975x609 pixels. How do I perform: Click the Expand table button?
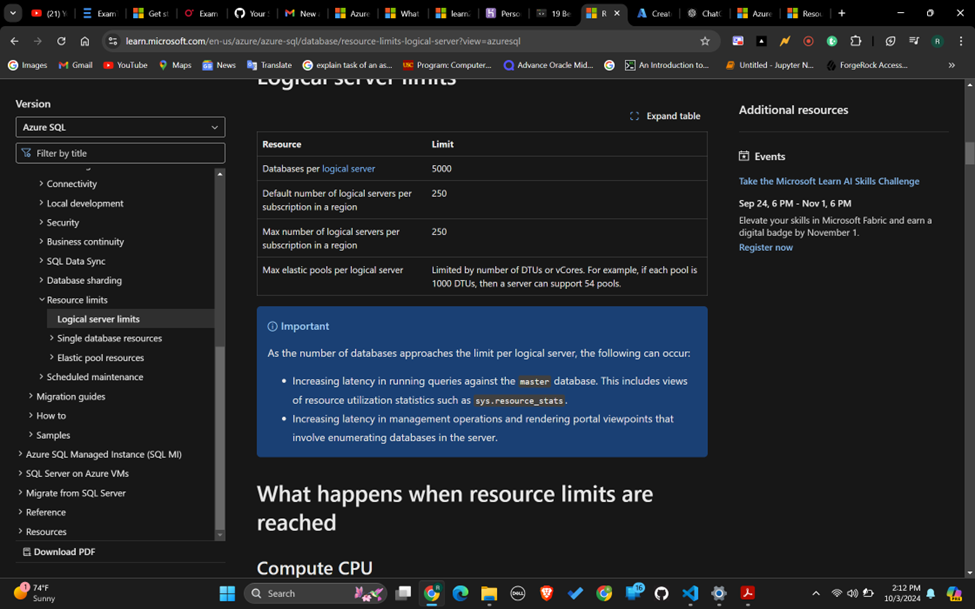point(665,116)
